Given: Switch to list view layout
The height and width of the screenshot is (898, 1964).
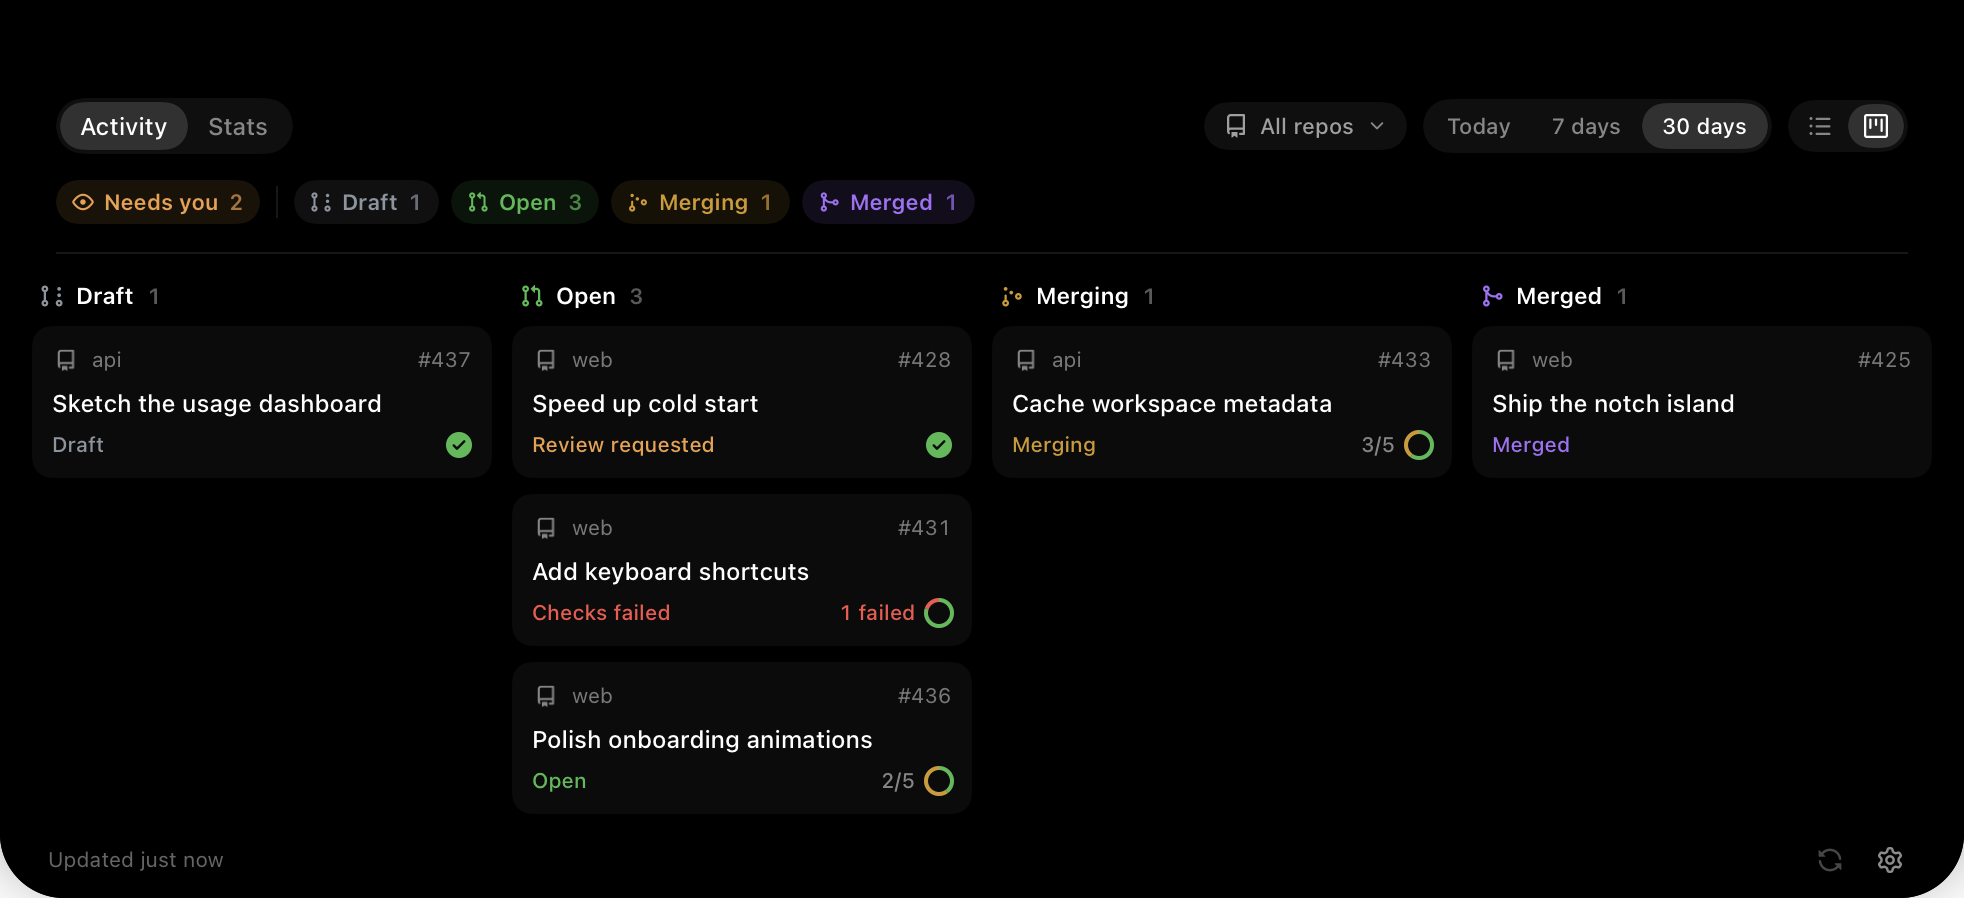Looking at the screenshot, I should pyautogui.click(x=1820, y=126).
